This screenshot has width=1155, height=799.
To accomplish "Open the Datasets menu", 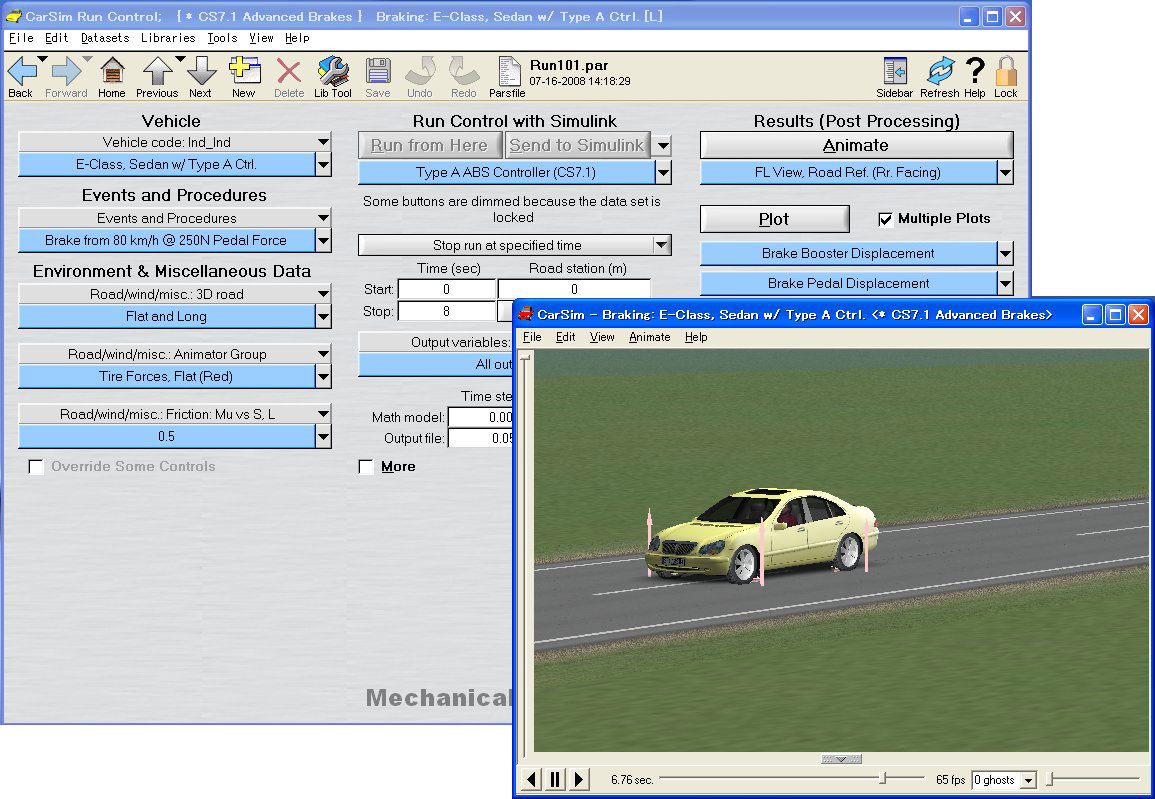I will click(105, 38).
